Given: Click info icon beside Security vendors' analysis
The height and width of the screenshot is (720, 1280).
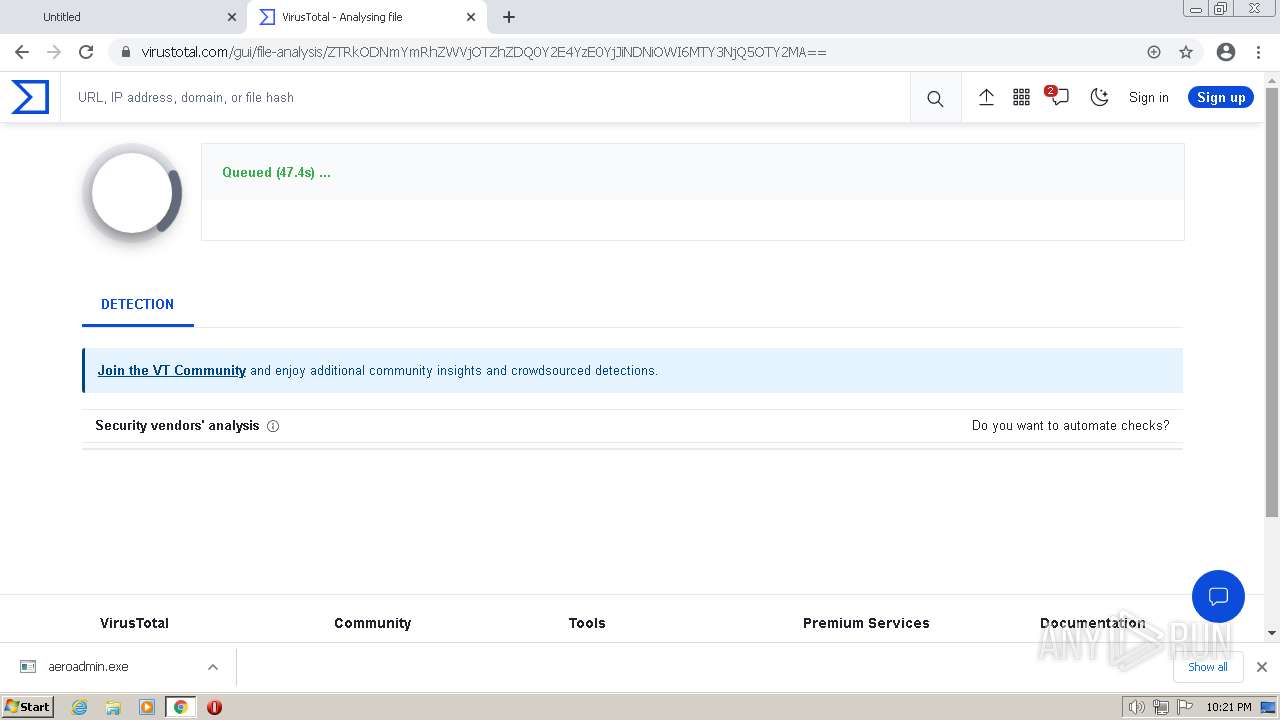Looking at the screenshot, I should (273, 426).
